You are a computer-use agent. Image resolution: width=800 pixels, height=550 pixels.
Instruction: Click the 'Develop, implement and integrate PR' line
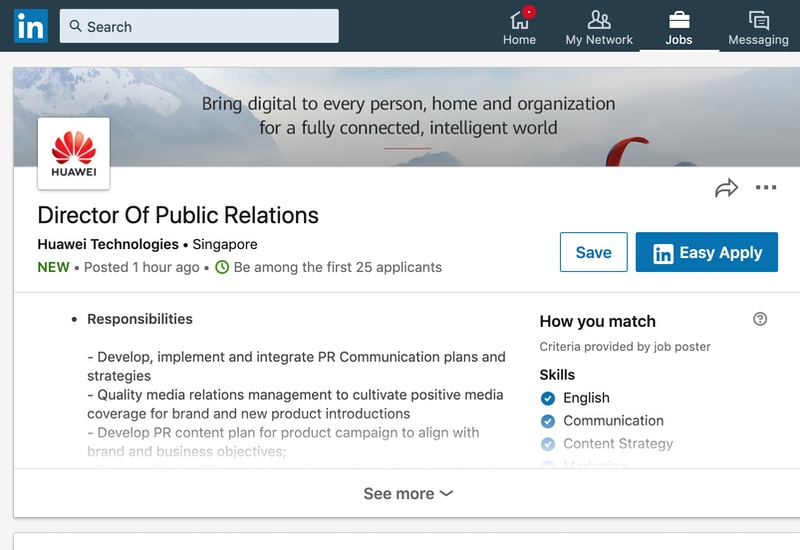click(296, 357)
